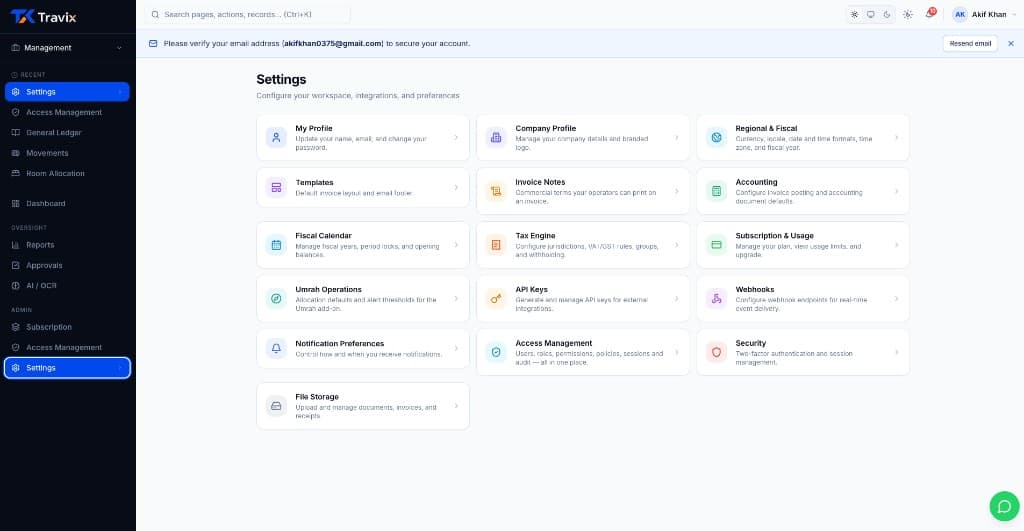Switch to system theme (monitor icon)
Image resolution: width=1024 pixels, height=531 pixels.
click(871, 14)
